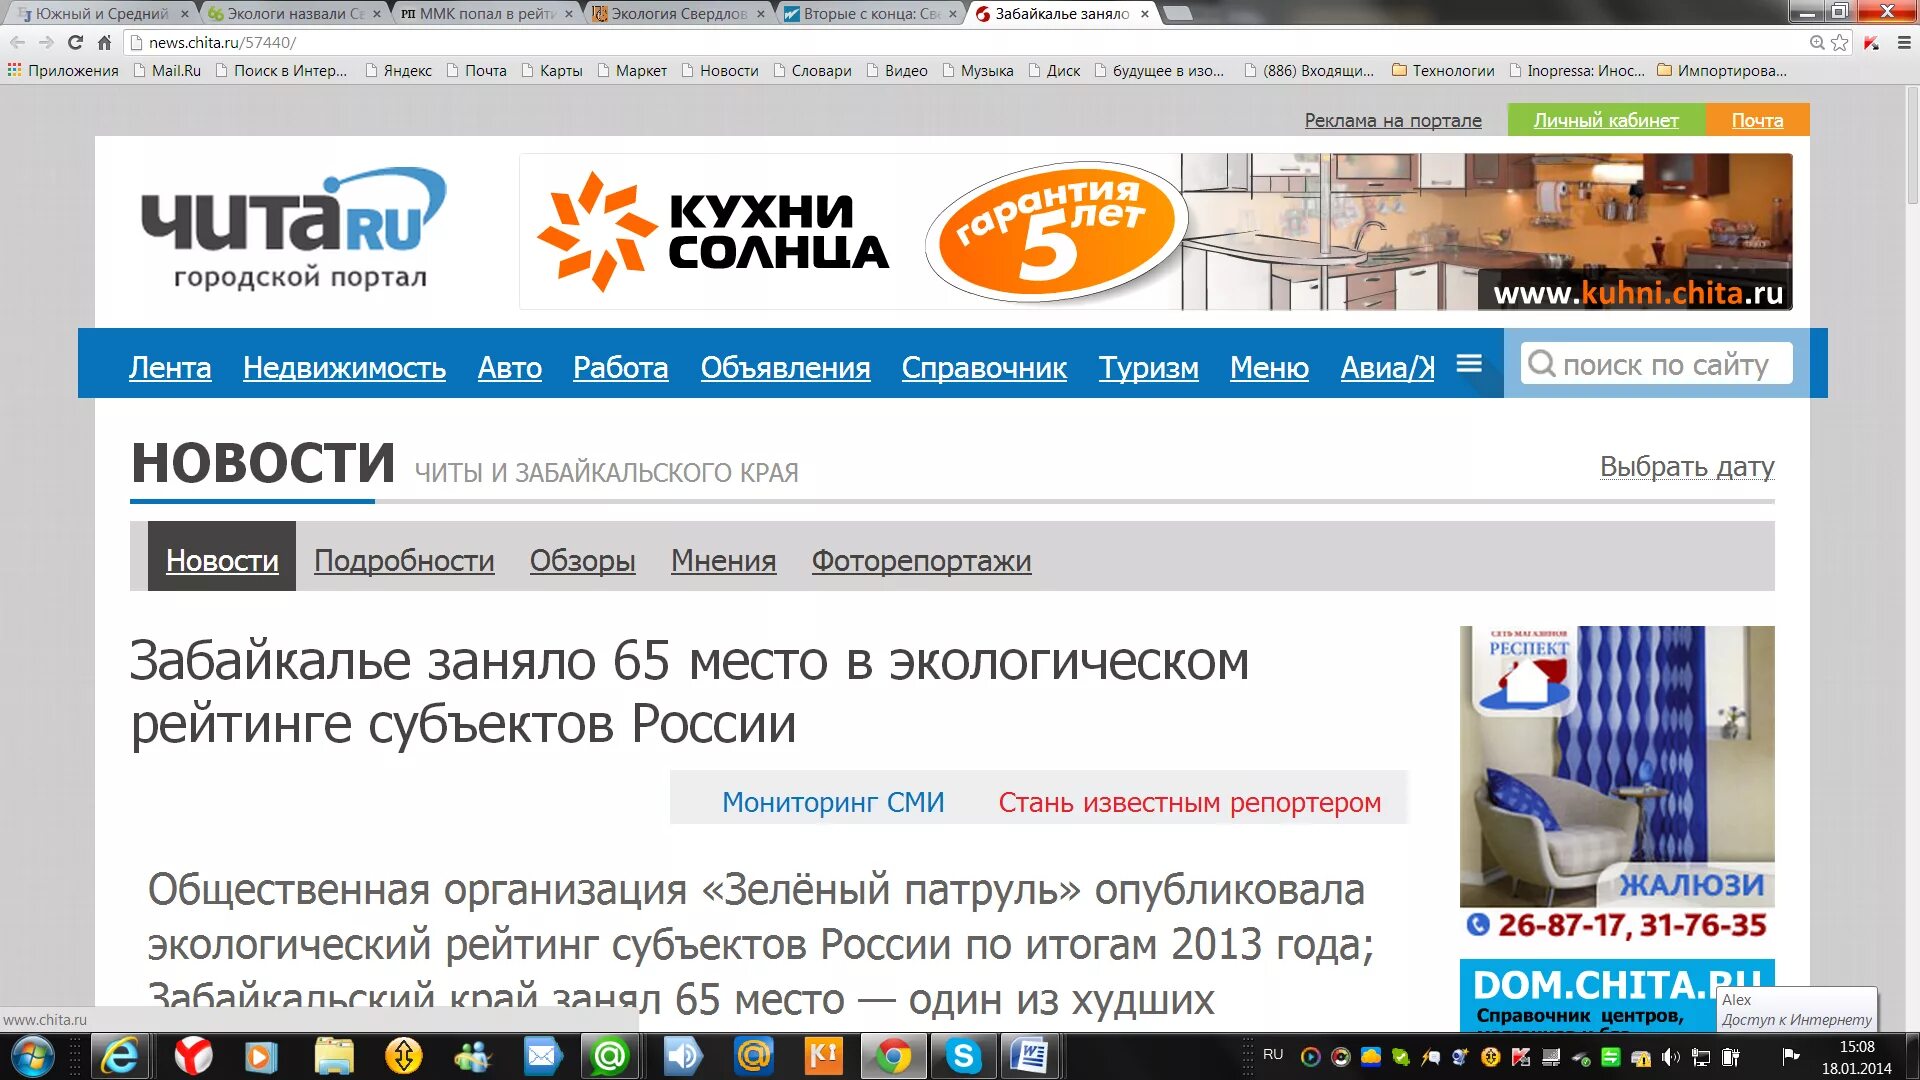The image size is (1920, 1080).
Task: Switch to the Подробности news section
Action: (x=404, y=561)
